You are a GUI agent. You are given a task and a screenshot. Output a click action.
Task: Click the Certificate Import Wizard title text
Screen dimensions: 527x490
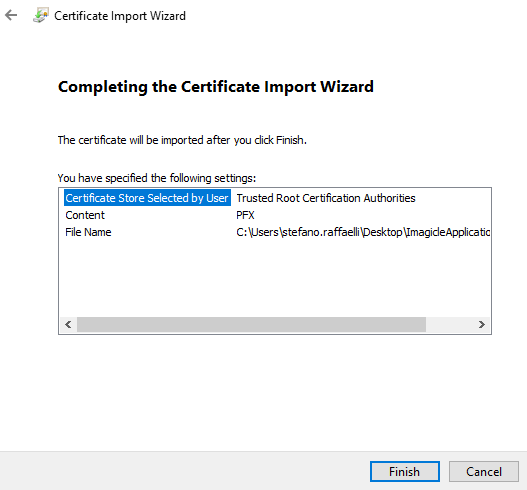click(120, 16)
